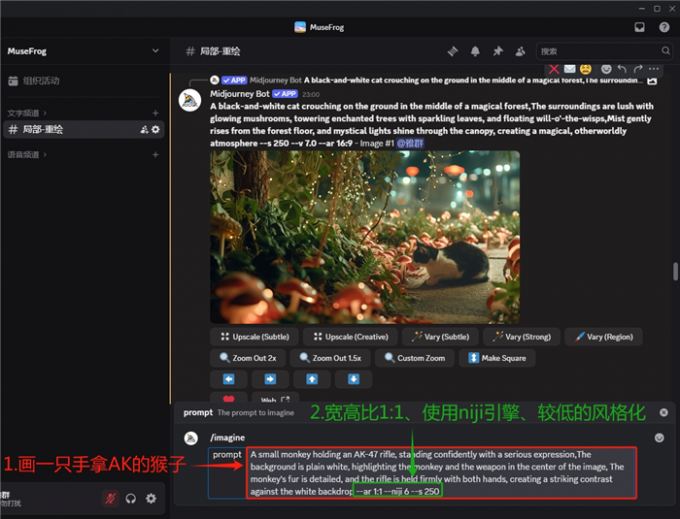Screen dimensions: 680x519
Task: Click the red X reaction on message toolbar
Action: (x=554, y=69)
